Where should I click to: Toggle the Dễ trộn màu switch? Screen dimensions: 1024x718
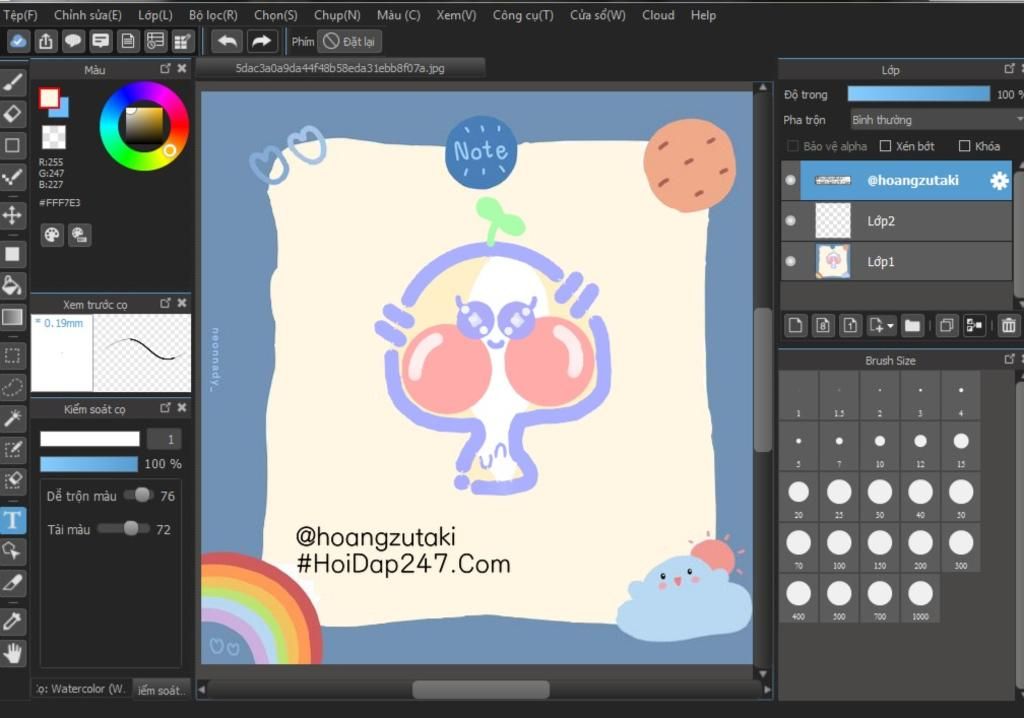click(x=138, y=495)
